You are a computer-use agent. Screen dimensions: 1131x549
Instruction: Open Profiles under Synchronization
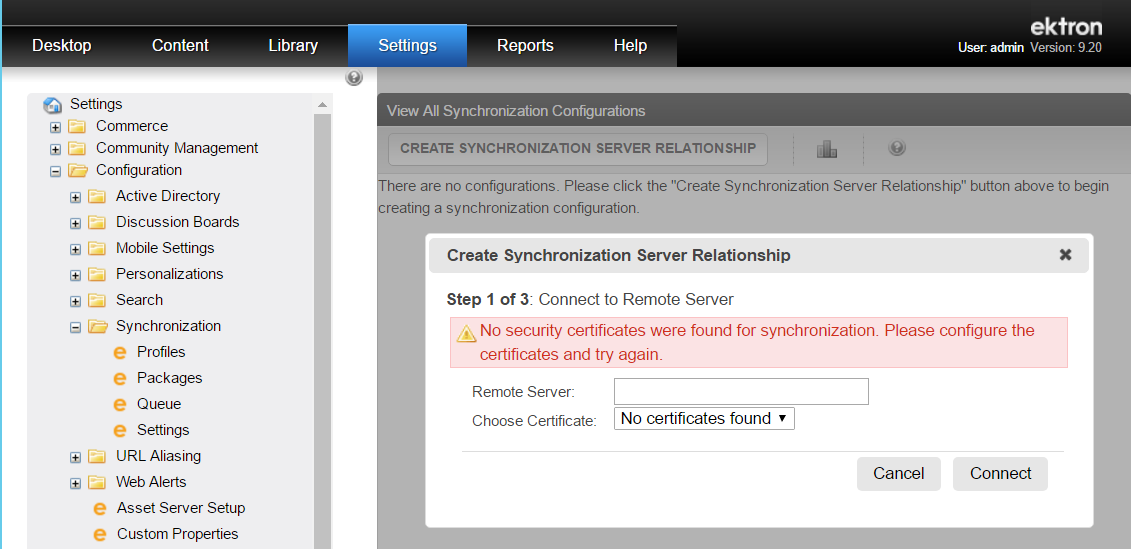point(161,352)
